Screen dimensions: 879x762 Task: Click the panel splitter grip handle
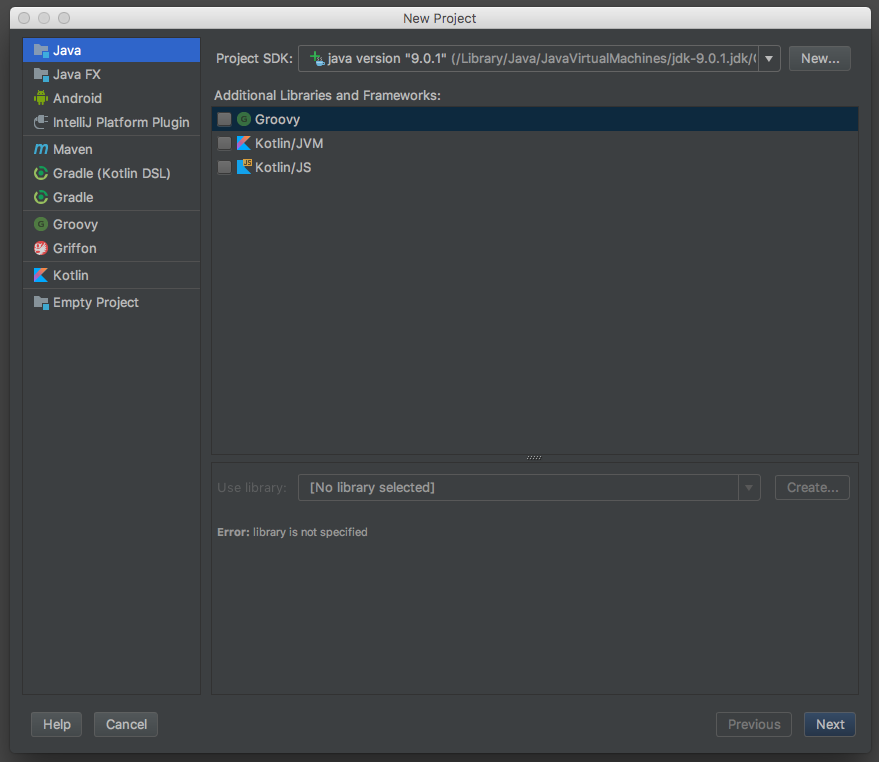tap(534, 458)
